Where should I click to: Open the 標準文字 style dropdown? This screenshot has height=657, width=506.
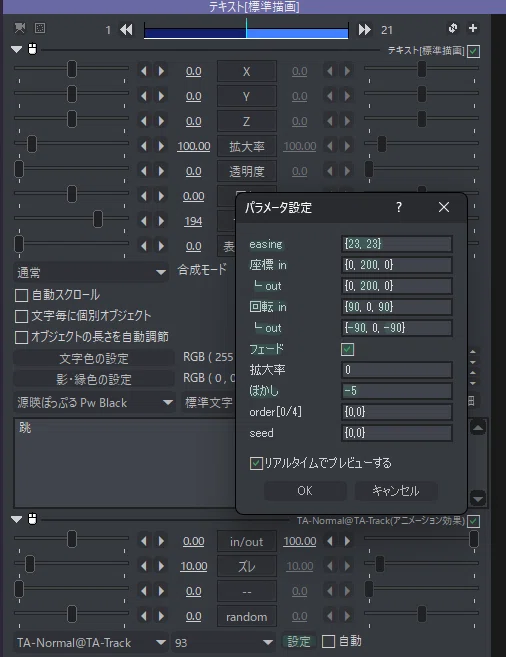pos(209,403)
